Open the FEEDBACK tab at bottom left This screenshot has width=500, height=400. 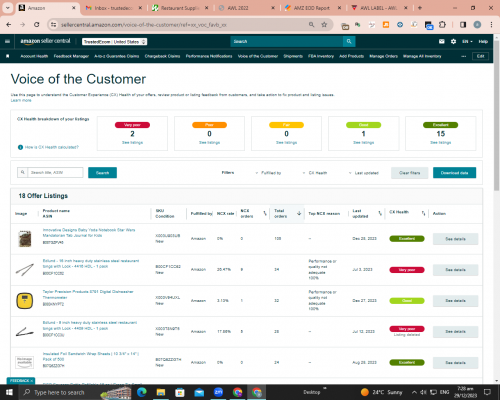tap(21, 381)
